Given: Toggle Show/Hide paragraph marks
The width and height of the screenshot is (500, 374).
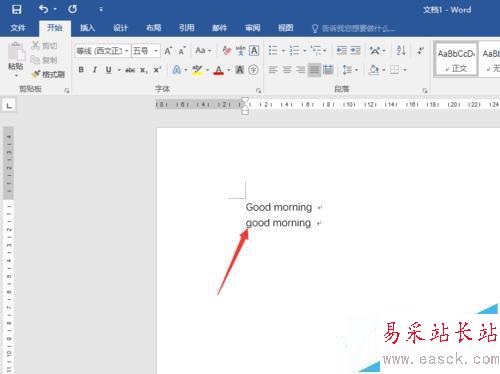Looking at the screenshot, I should point(420,51).
